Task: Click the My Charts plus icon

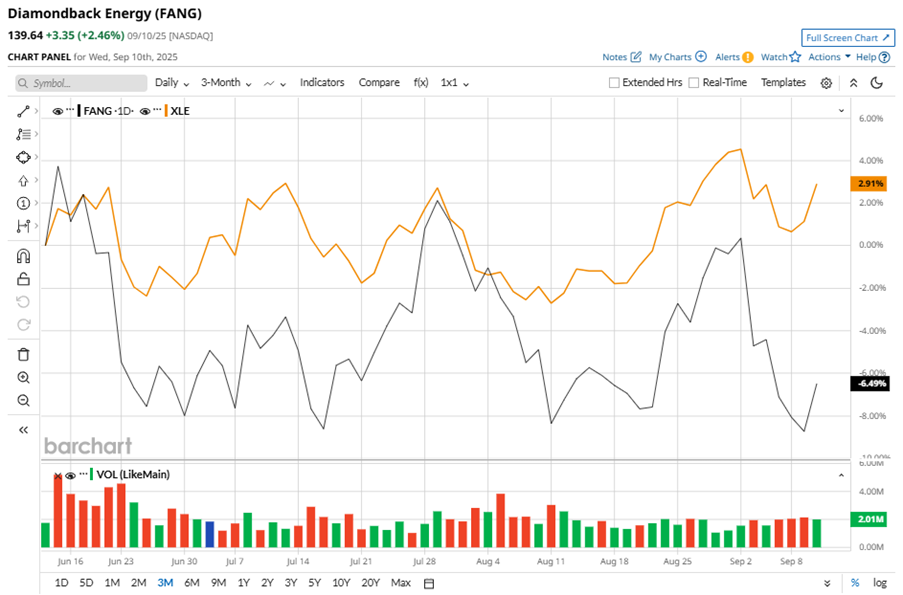Action: 701,56
